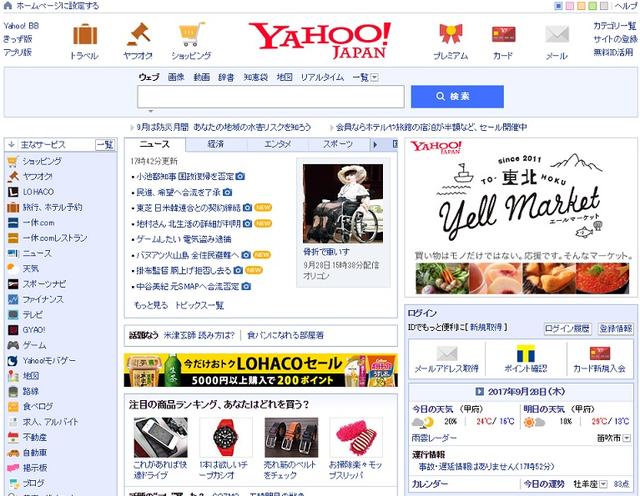This screenshot has height=496, width=640.
Task: Open the トラベル suitcase icon
Action: [x=84, y=35]
